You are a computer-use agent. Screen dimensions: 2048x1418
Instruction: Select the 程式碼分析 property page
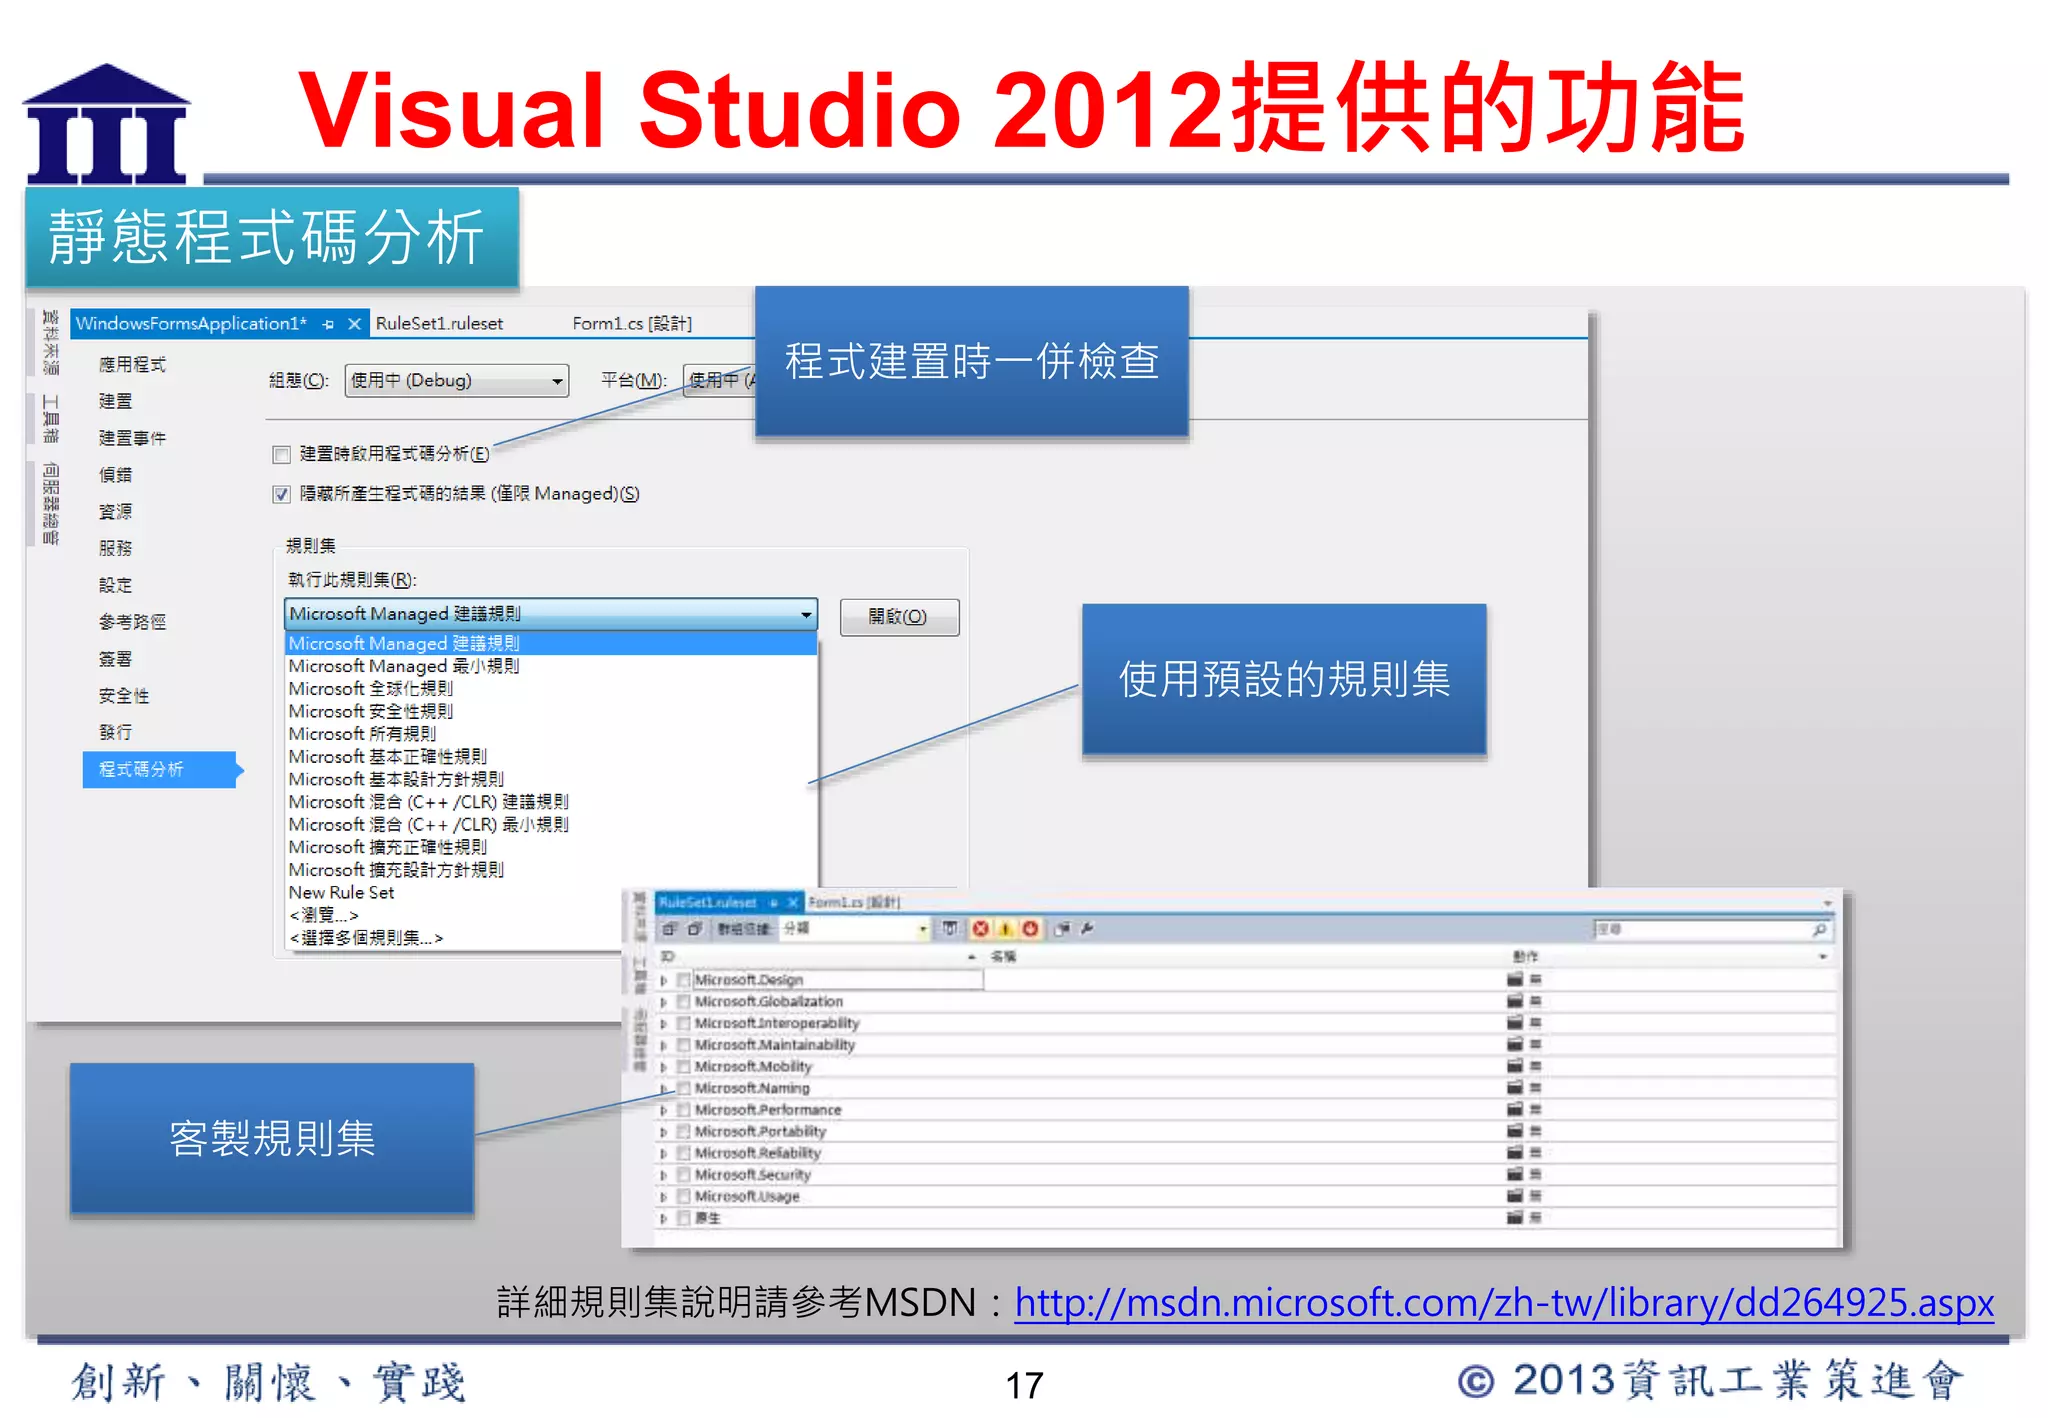[160, 770]
